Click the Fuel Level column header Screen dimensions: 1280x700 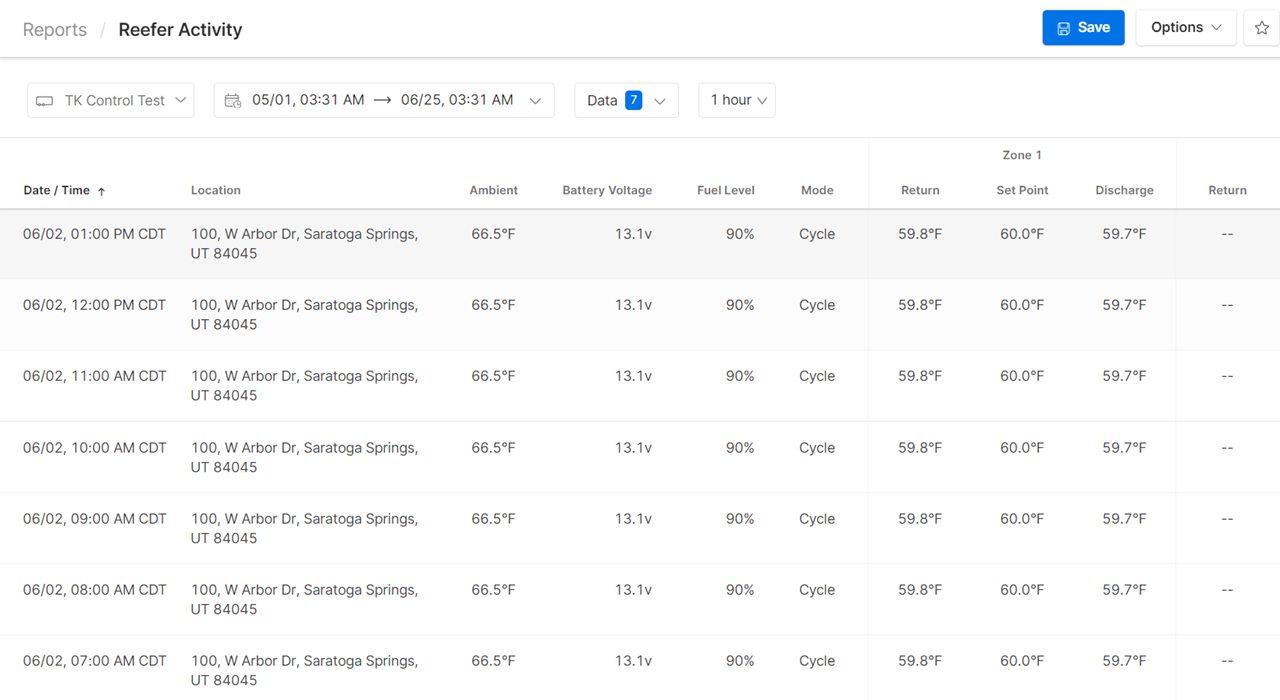[x=726, y=190]
